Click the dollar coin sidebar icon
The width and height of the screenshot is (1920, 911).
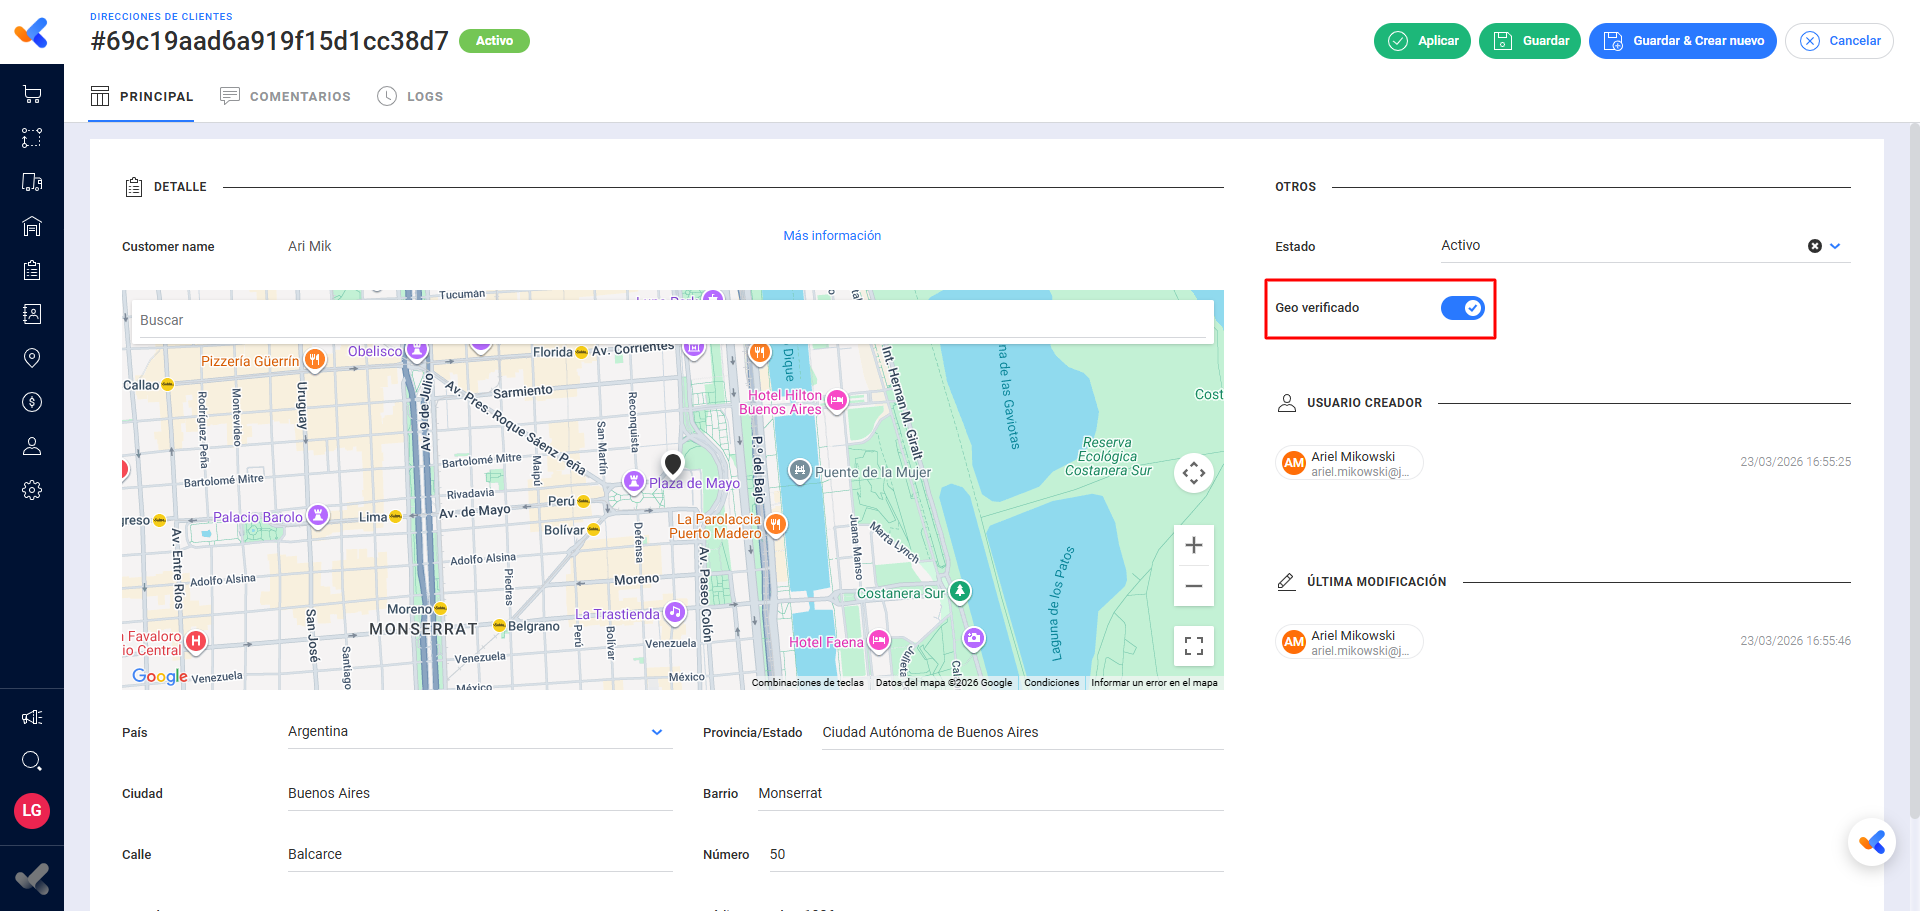32,402
